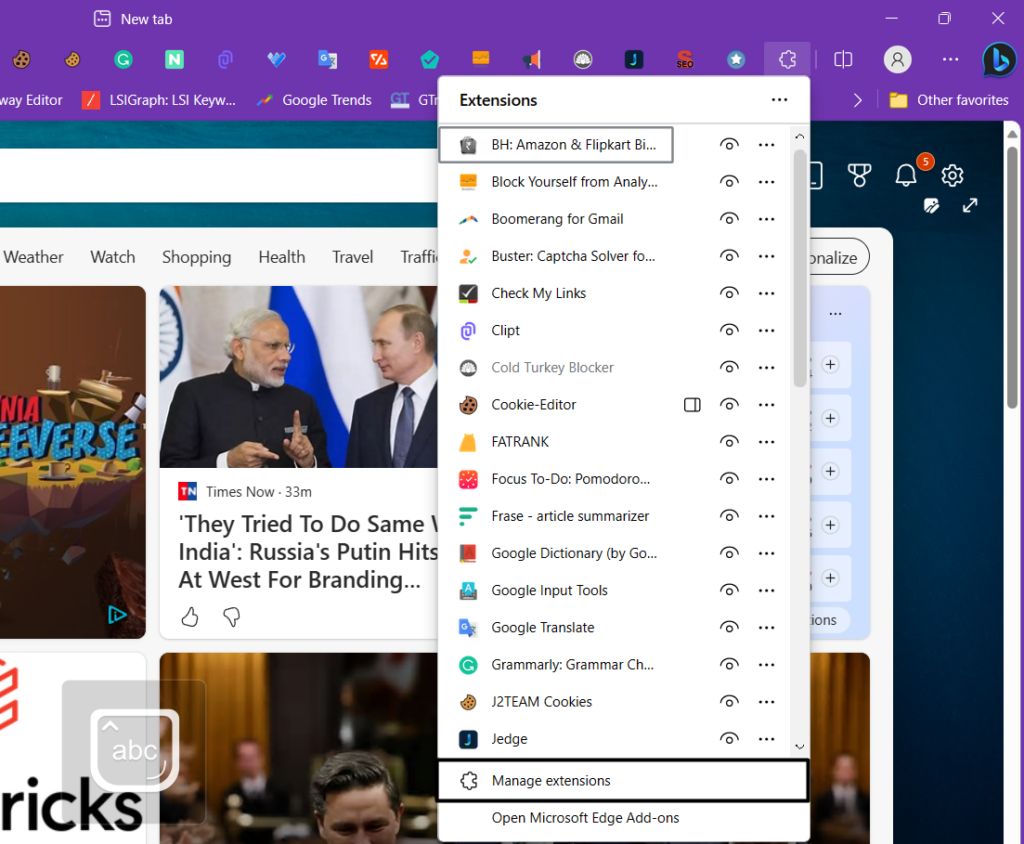Switch to the Watch feed tab
This screenshot has height=844, width=1024.
click(113, 257)
